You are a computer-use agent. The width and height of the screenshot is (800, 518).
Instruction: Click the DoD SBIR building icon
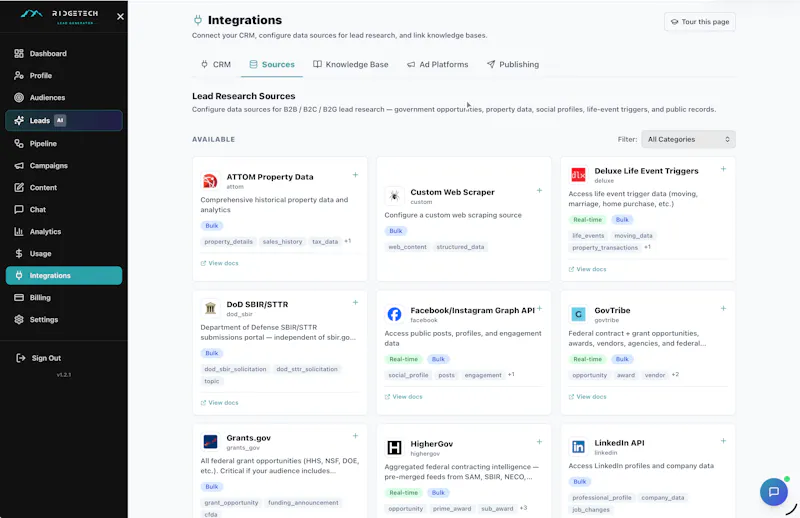click(x=210, y=308)
